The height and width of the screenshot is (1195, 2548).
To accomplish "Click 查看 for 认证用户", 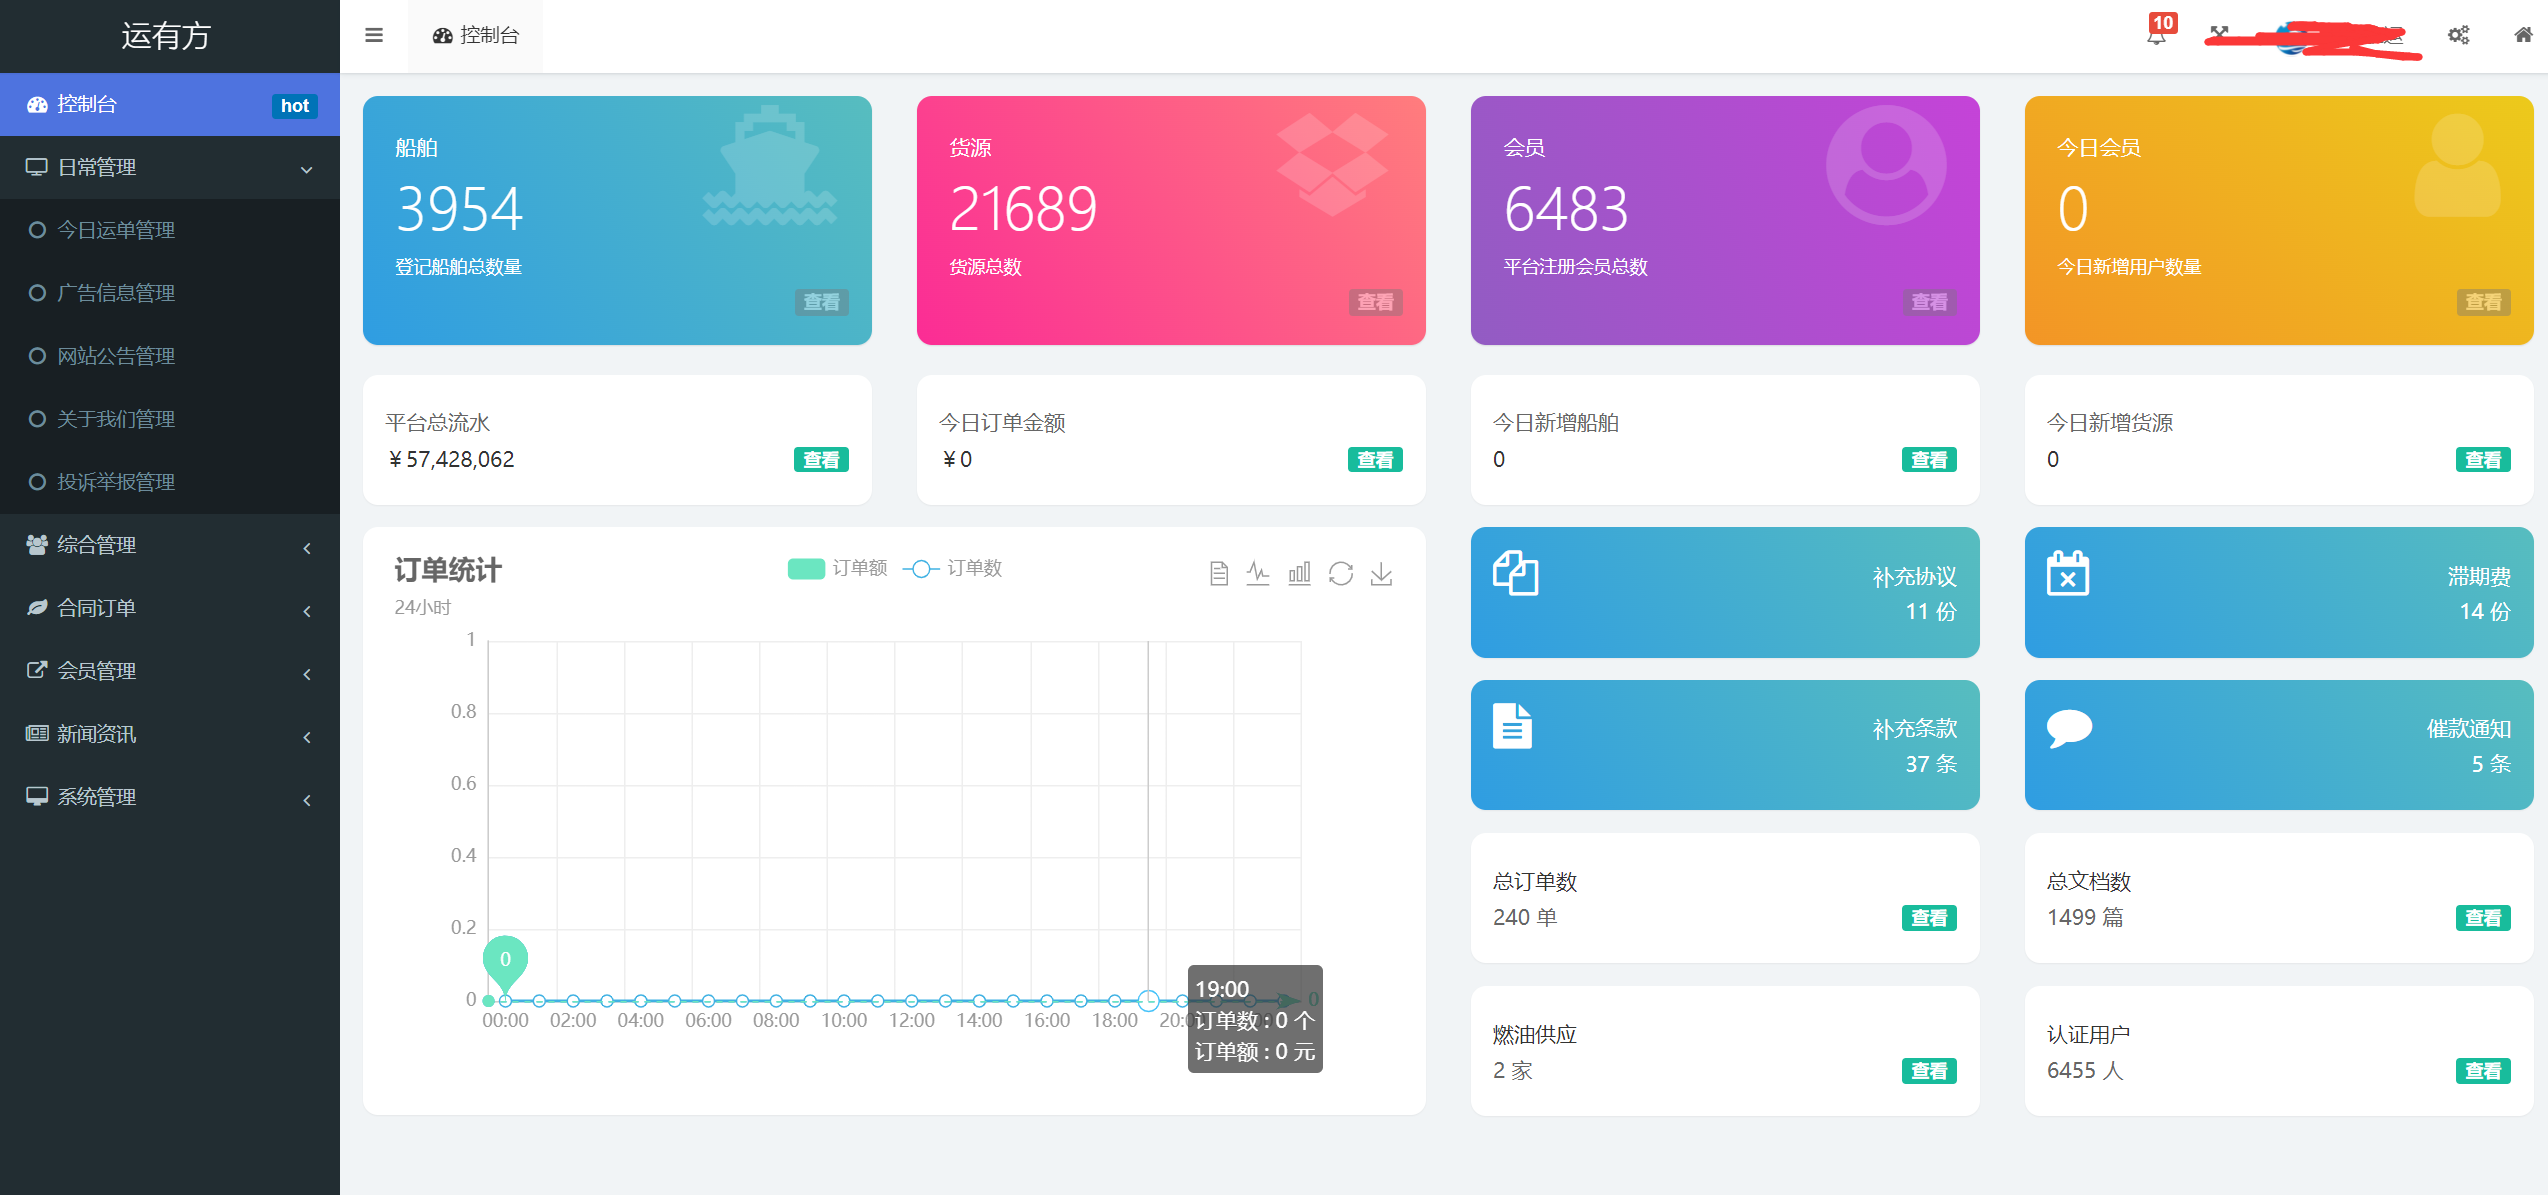I will point(2483,1071).
